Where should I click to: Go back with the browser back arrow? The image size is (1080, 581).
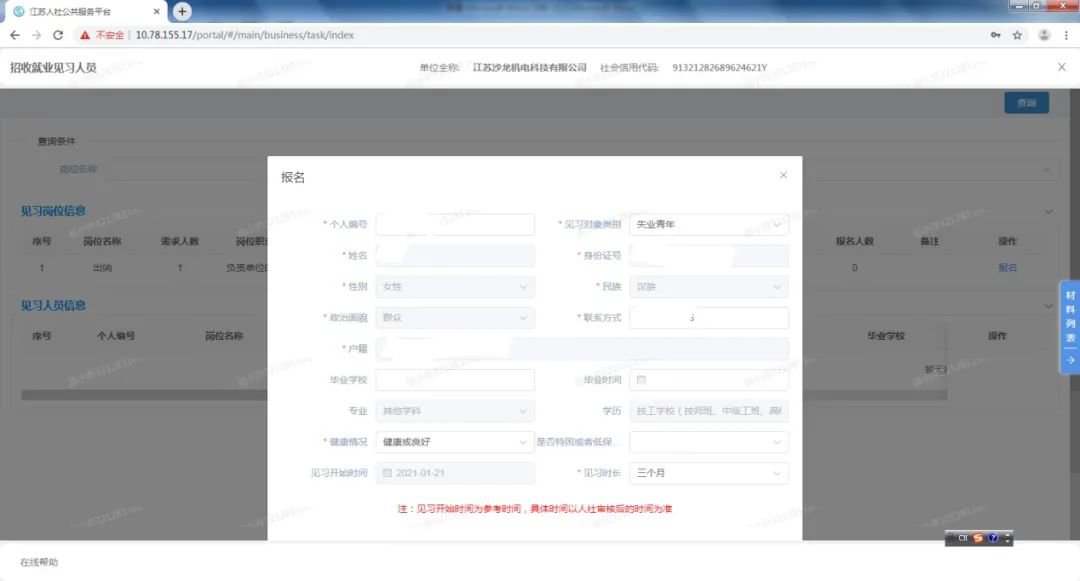tap(14, 35)
